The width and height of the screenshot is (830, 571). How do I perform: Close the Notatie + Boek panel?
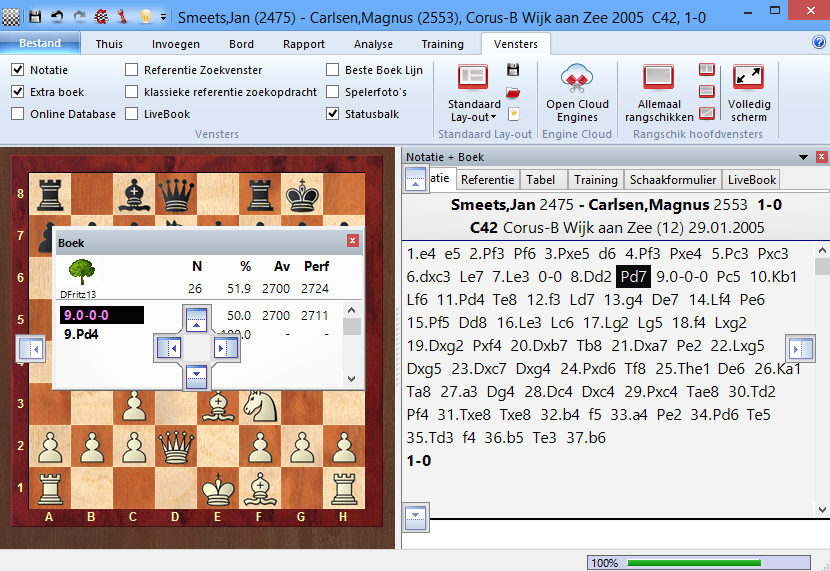click(822, 157)
